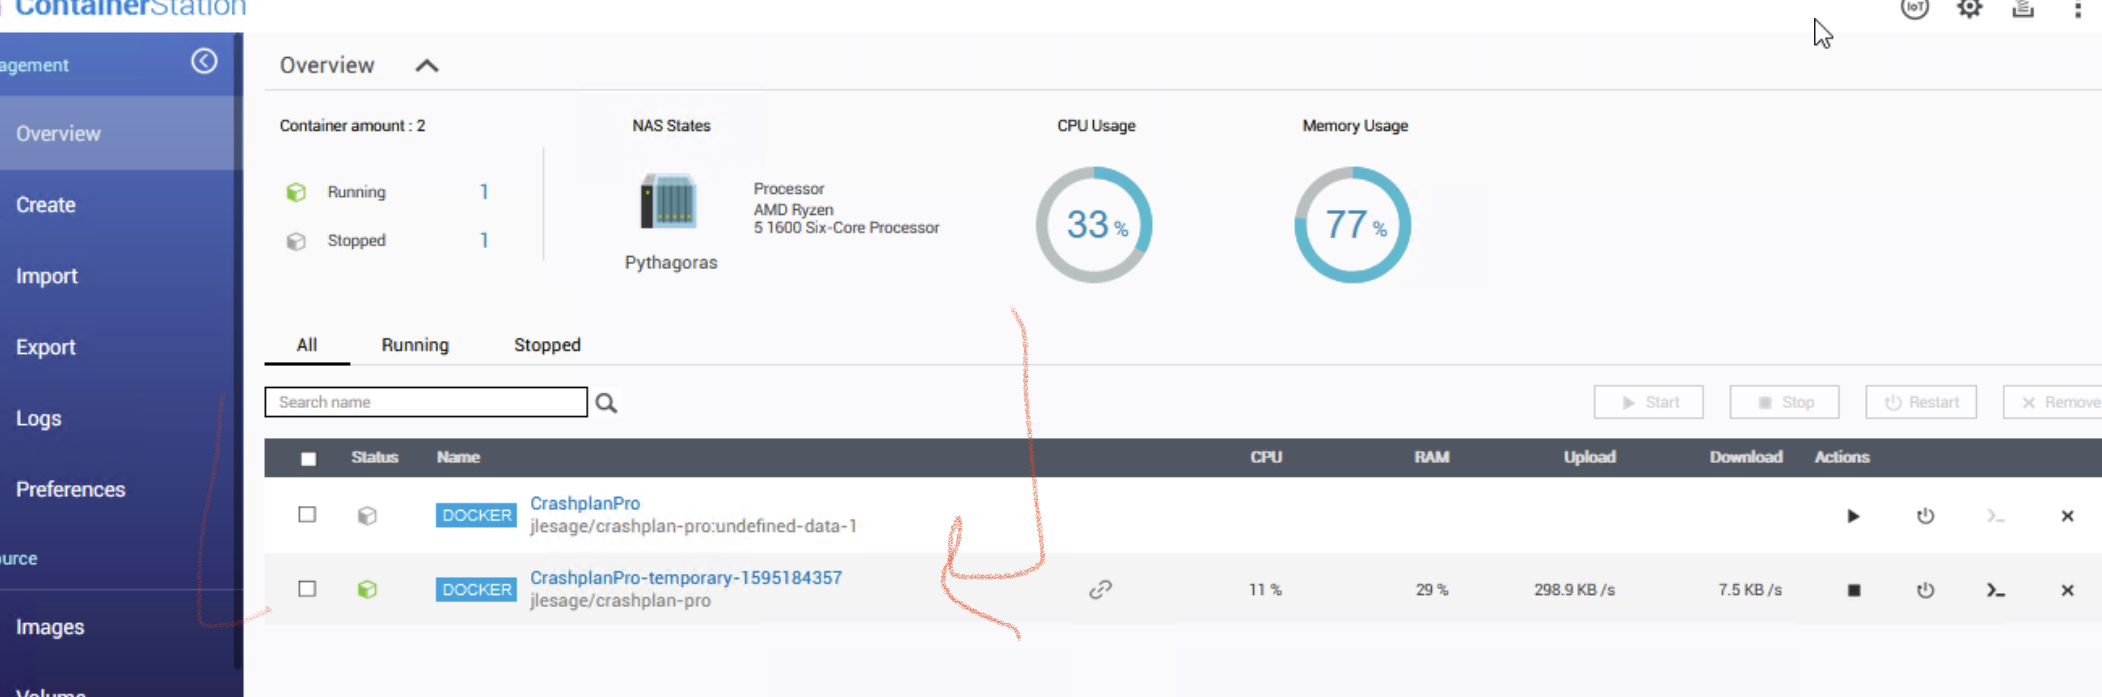Viewport: 2102px width, 697px height.
Task: Click power icon in CrashplanPro row
Action: pos(1925,516)
